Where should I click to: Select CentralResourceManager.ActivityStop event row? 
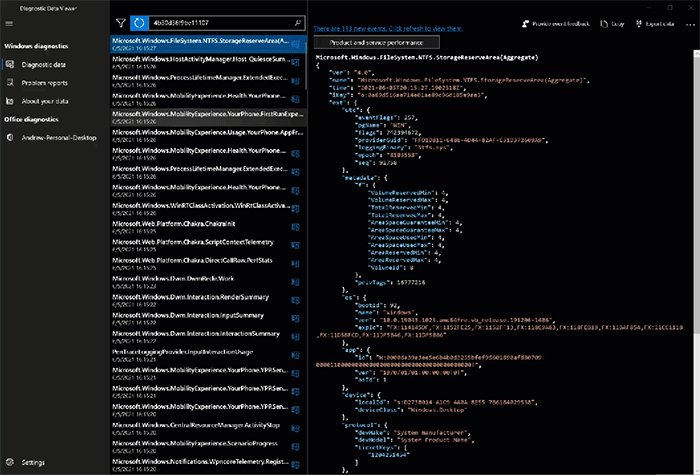pos(208,428)
